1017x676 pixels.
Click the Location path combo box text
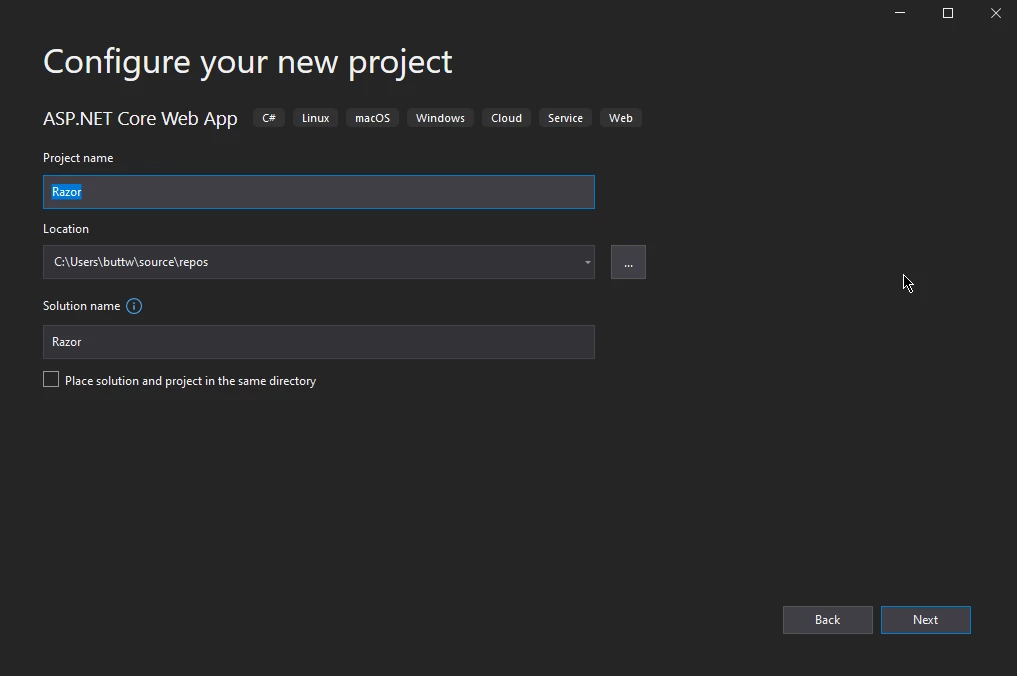300,262
